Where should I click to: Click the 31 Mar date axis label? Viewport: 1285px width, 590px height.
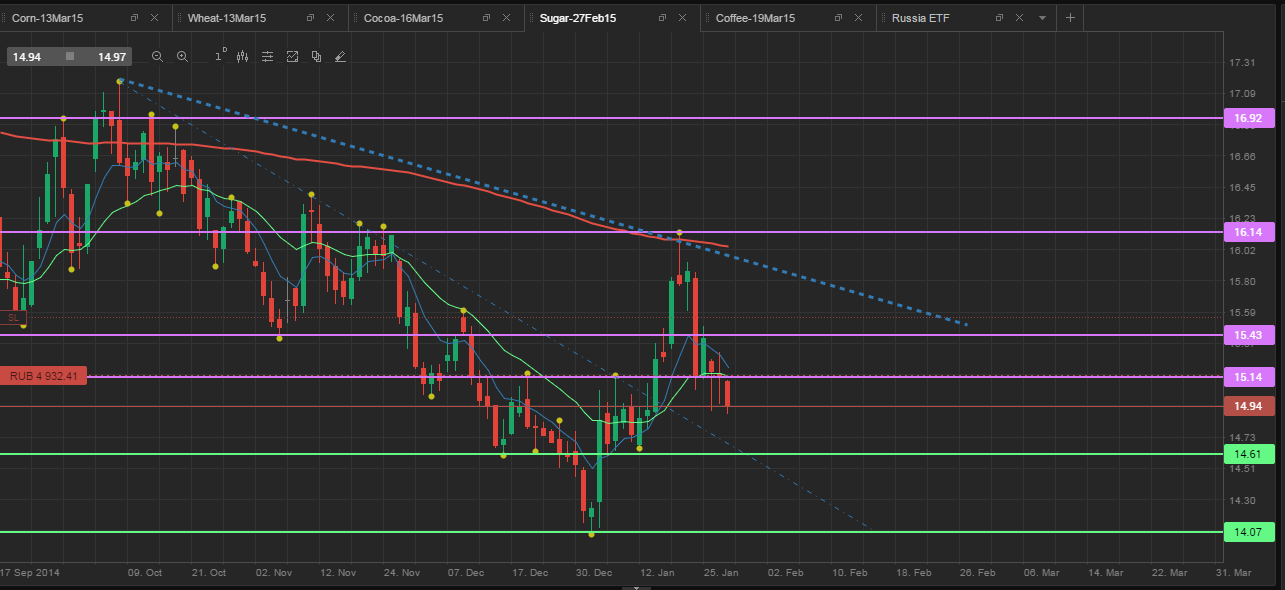[x=1234, y=573]
